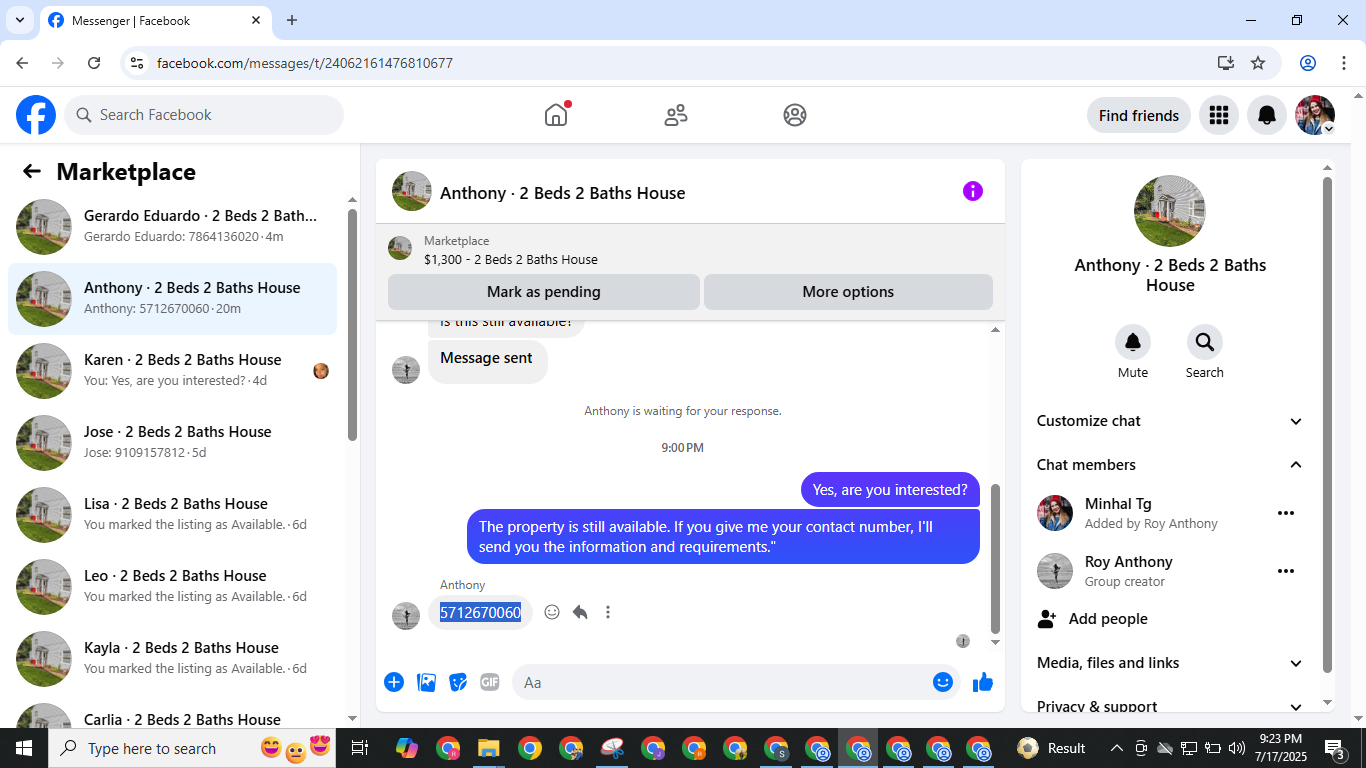Screen dimensions: 1366x768
Task: Click the Find friends button
Action: point(1139,115)
